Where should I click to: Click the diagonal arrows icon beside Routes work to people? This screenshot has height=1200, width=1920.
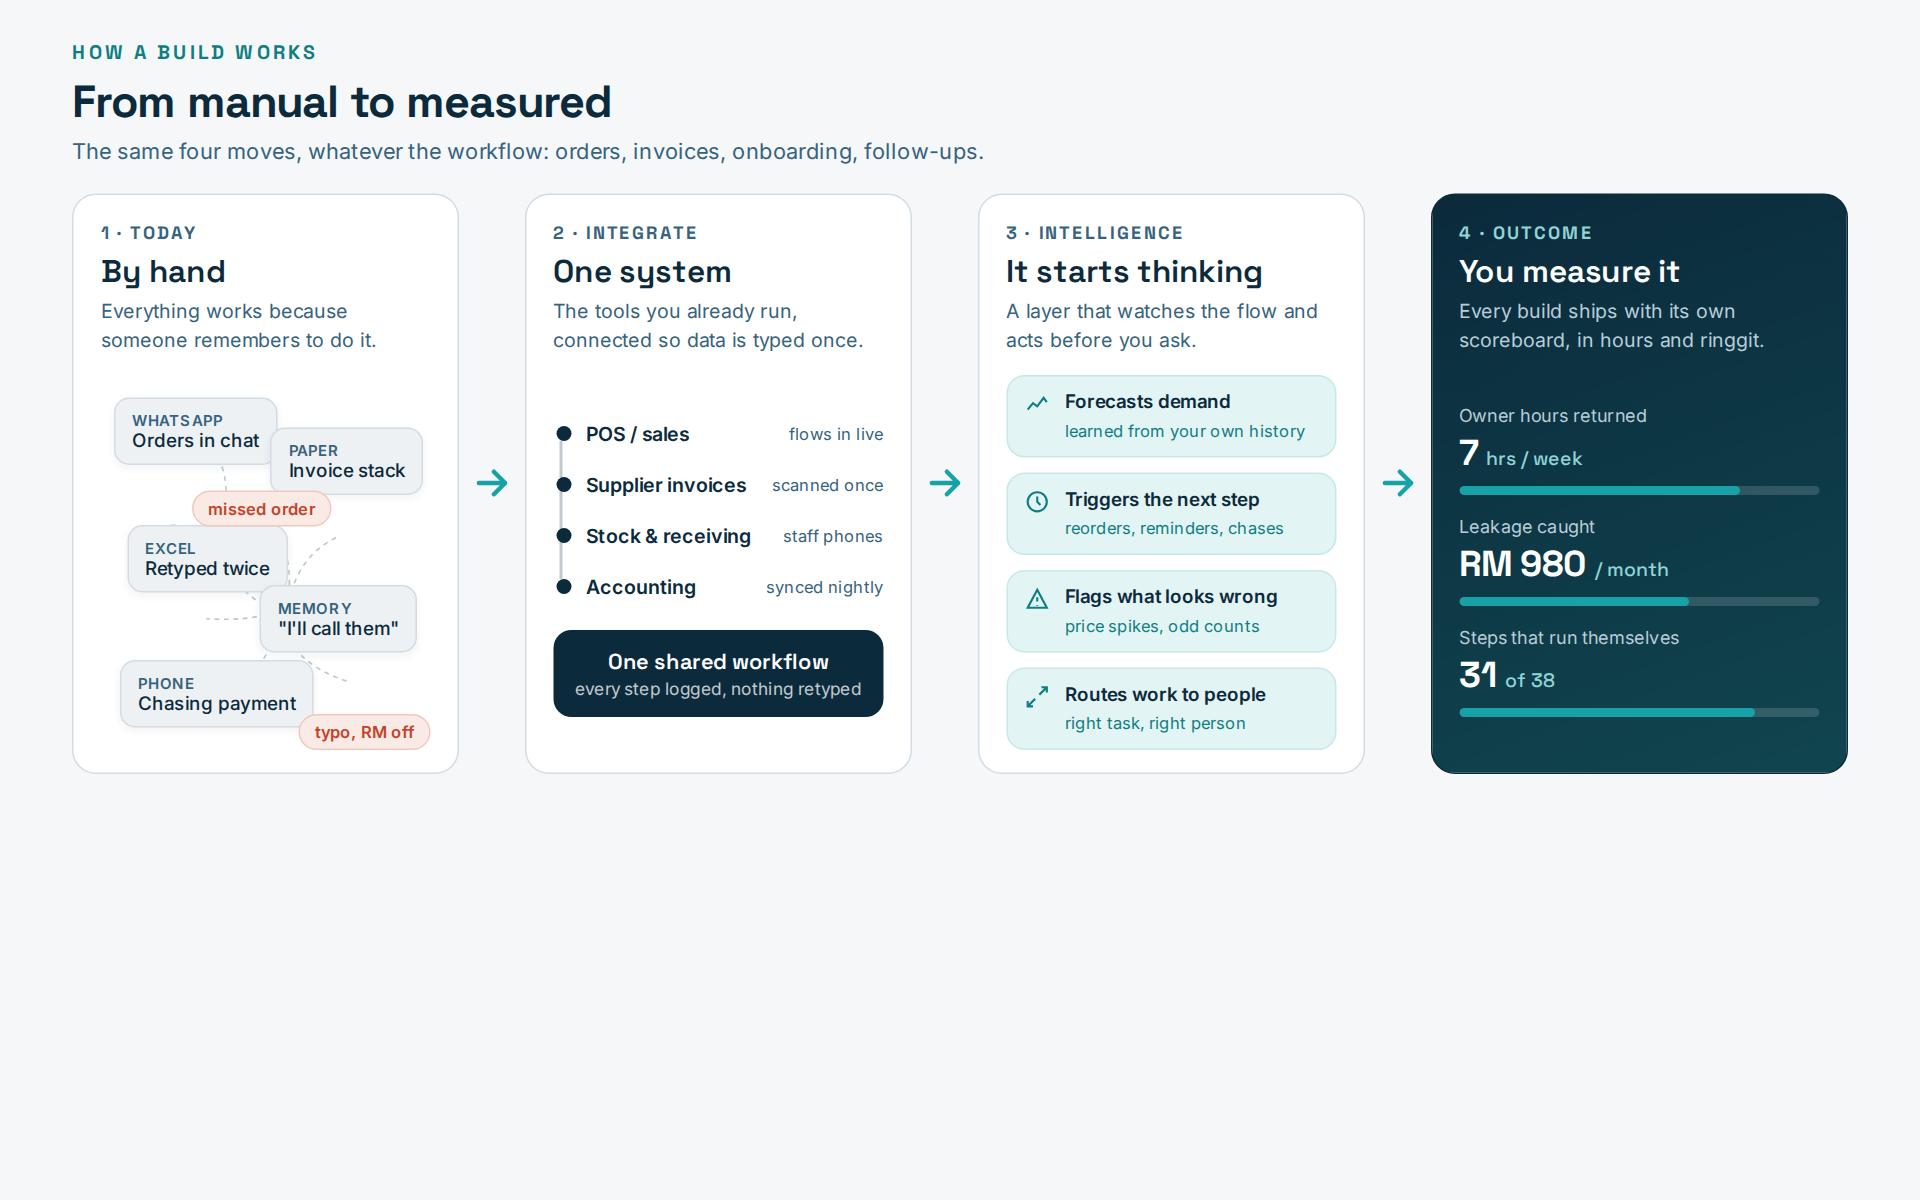[1037, 696]
